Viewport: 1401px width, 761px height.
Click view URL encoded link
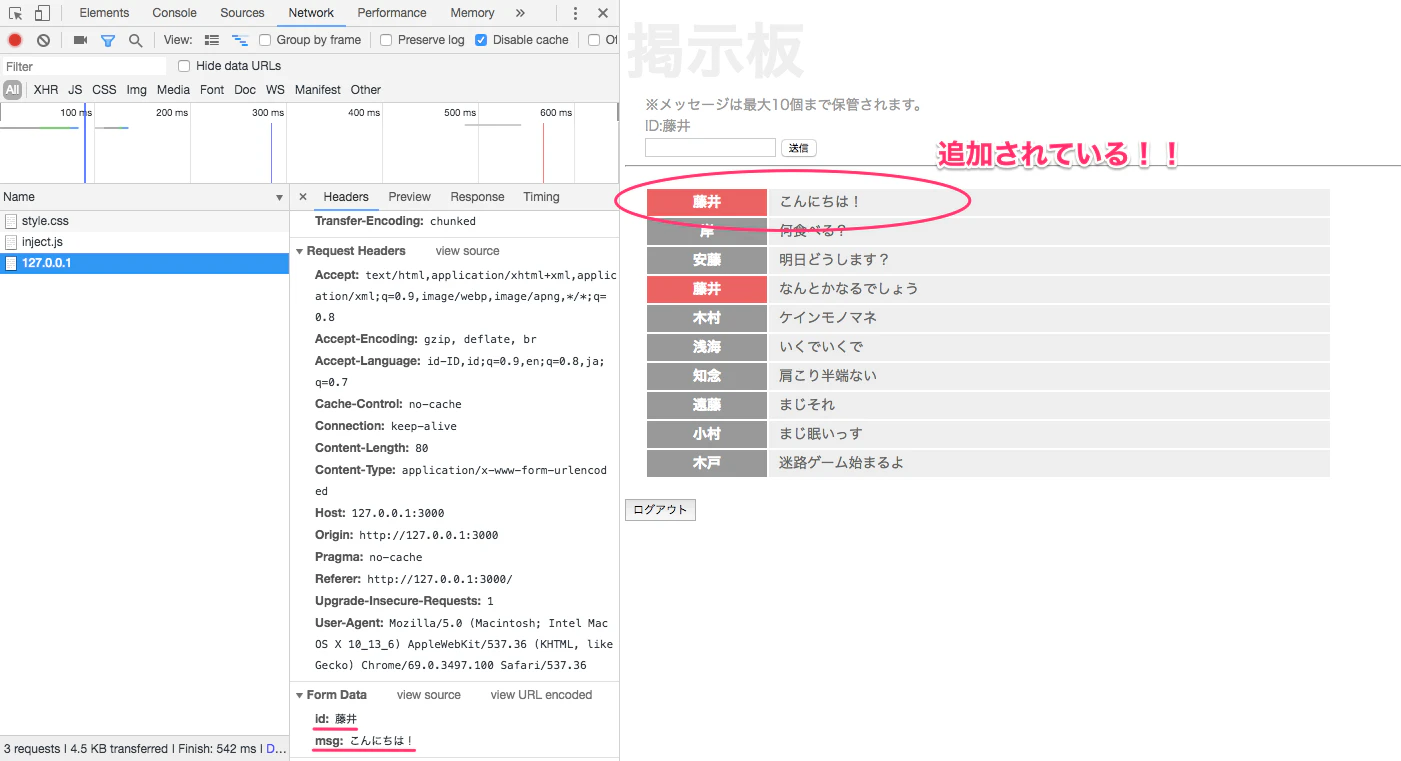541,695
